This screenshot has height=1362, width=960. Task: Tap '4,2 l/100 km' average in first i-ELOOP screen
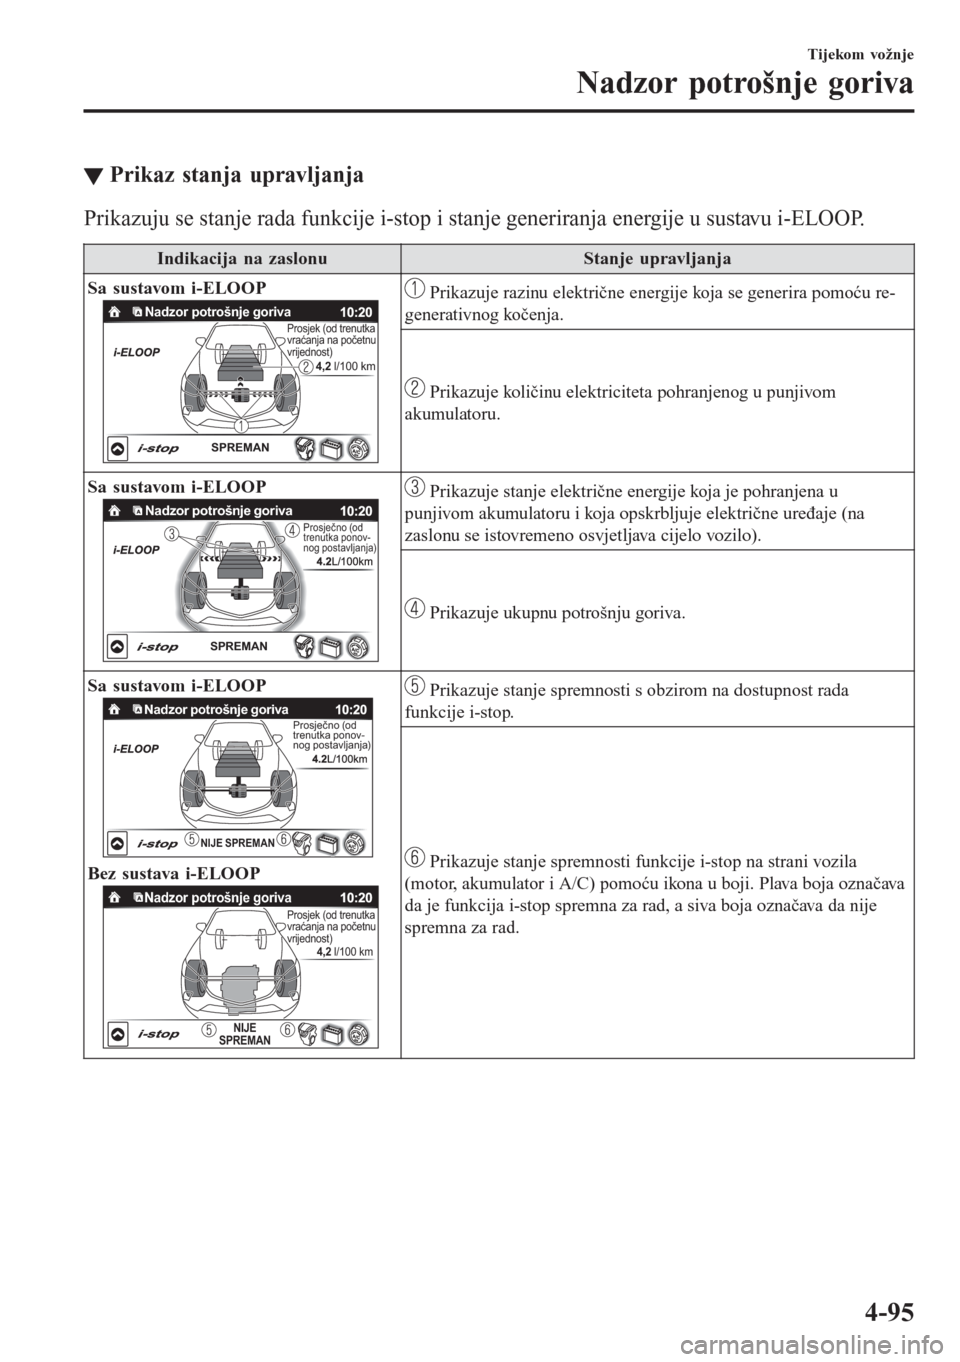(x=345, y=367)
